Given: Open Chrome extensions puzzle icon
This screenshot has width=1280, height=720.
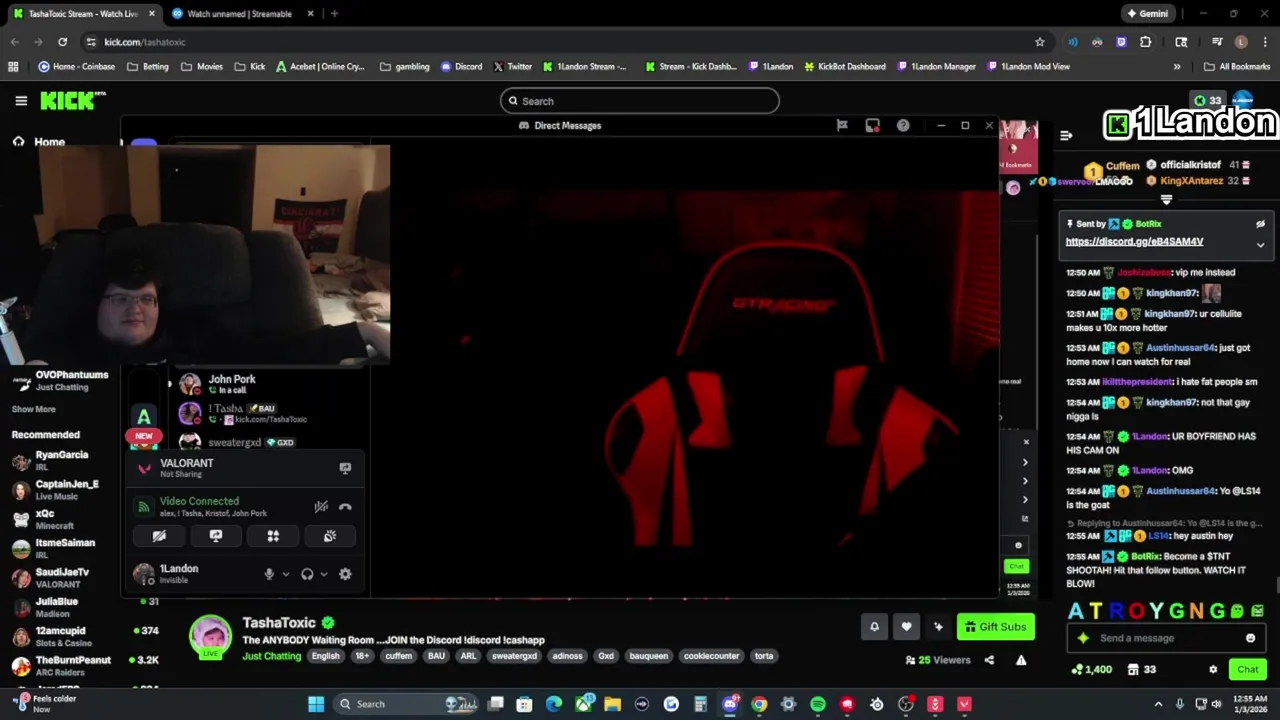Looking at the screenshot, I should tap(1145, 42).
